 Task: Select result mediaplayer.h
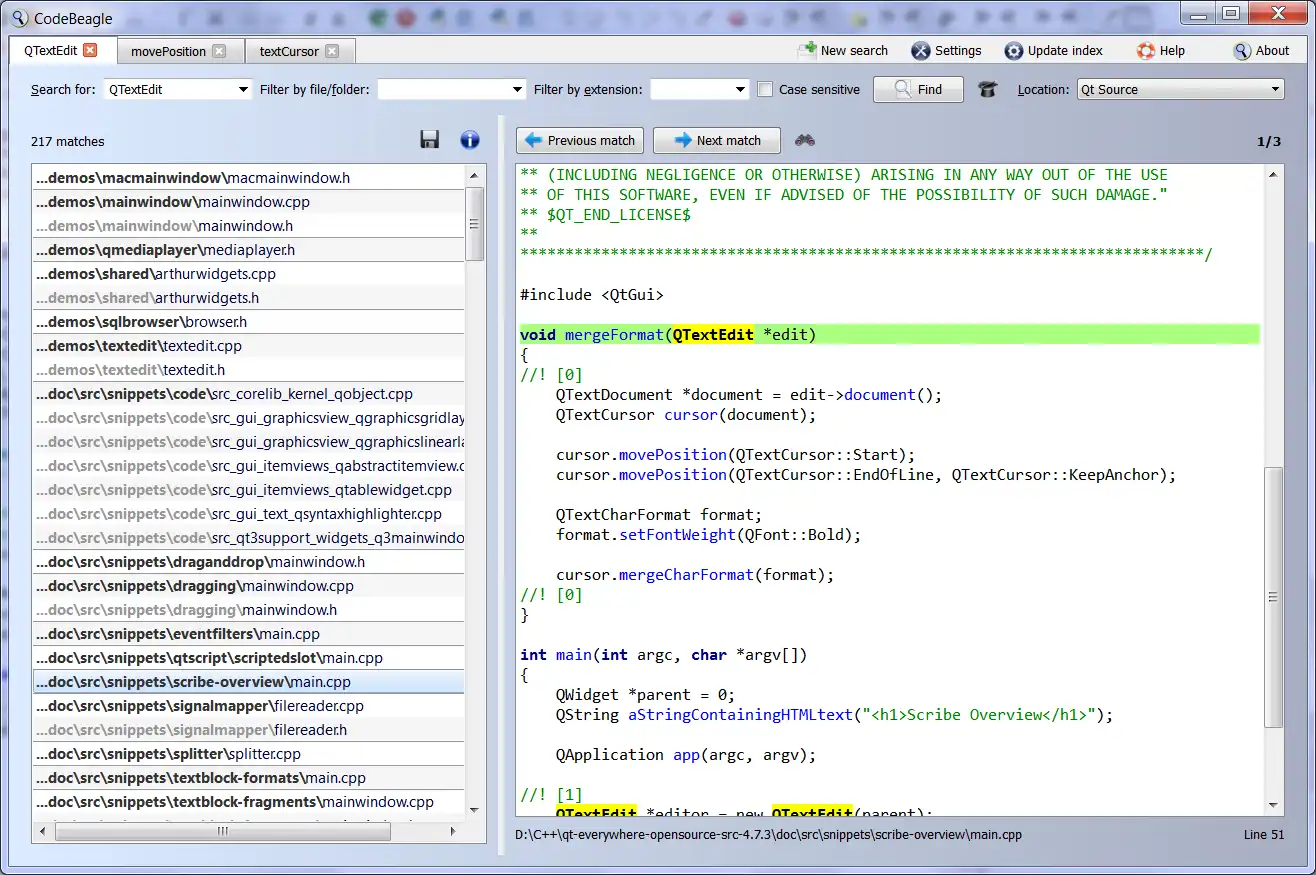pyautogui.click(x=249, y=250)
